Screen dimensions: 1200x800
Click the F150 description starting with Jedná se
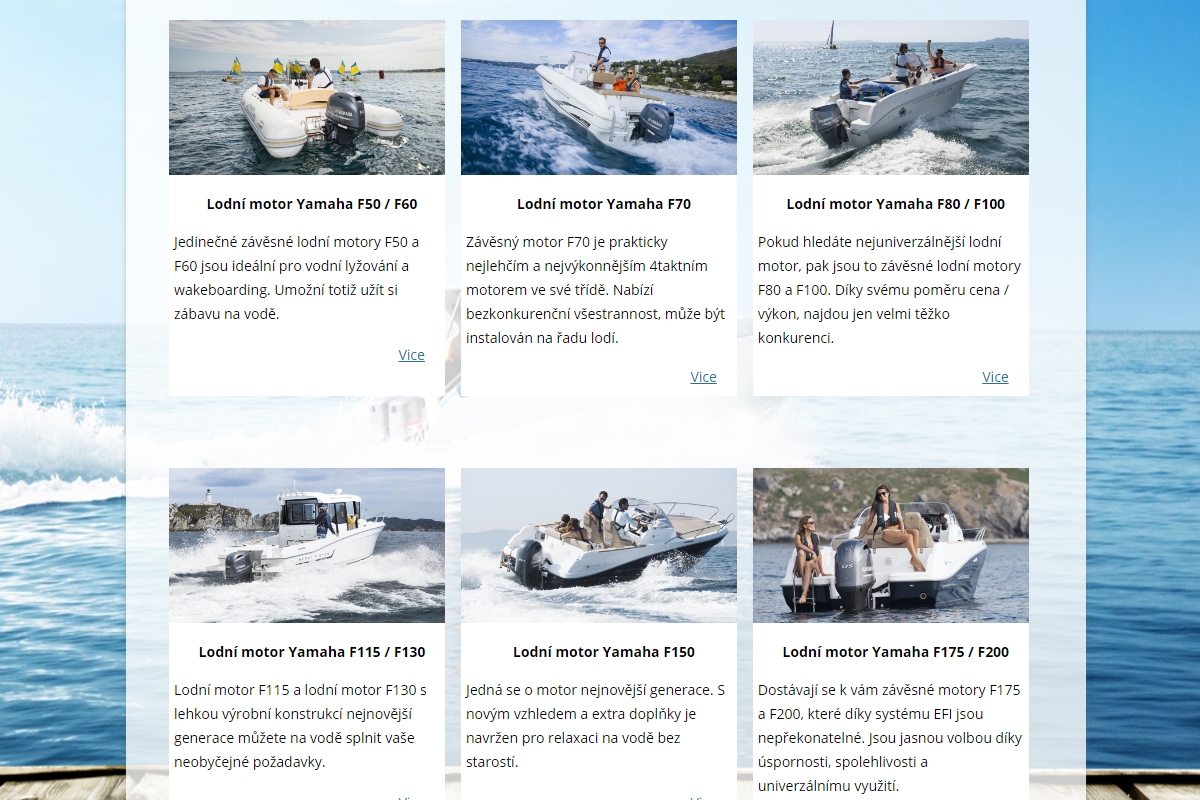595,726
